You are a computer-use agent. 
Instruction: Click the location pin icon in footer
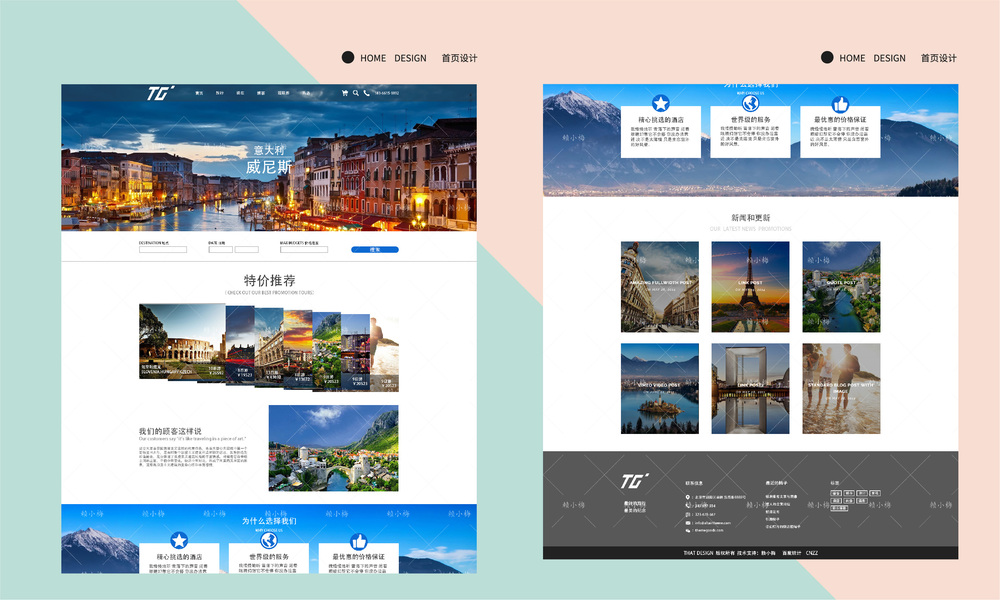click(688, 497)
